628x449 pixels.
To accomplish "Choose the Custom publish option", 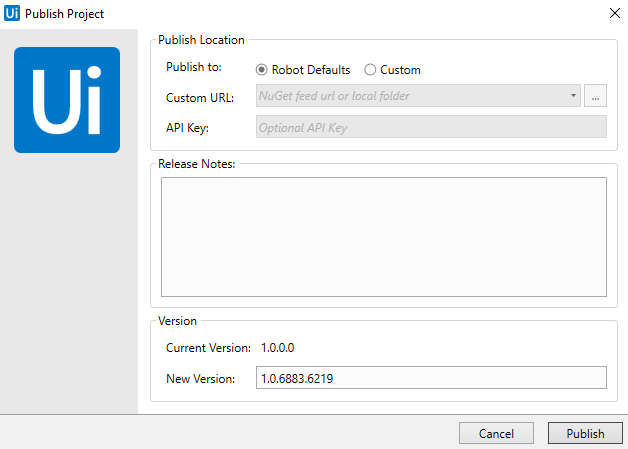I will click(x=370, y=70).
